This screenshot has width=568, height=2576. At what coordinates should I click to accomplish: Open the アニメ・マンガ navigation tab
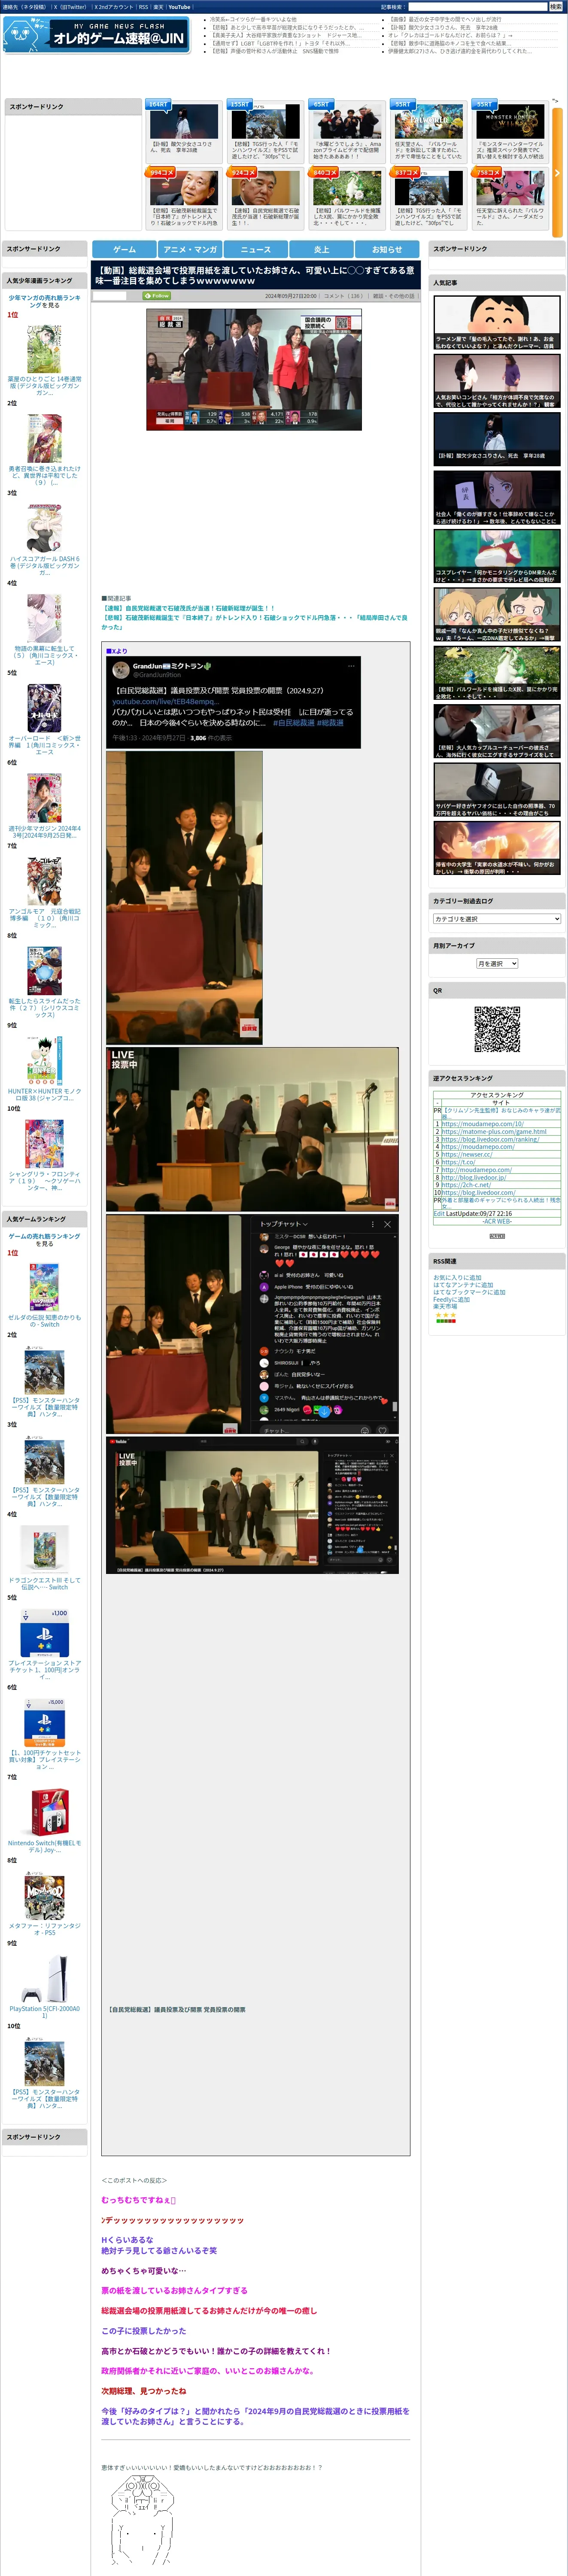(x=190, y=249)
